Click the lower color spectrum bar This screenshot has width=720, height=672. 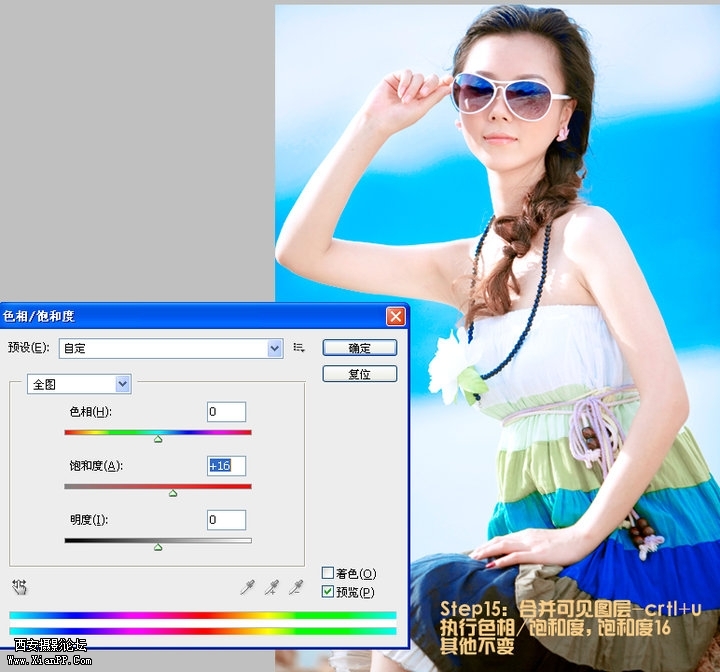point(202,631)
